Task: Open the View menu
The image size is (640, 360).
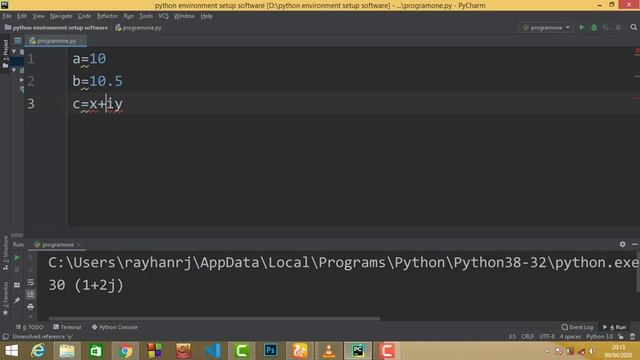Action: (x=38, y=16)
